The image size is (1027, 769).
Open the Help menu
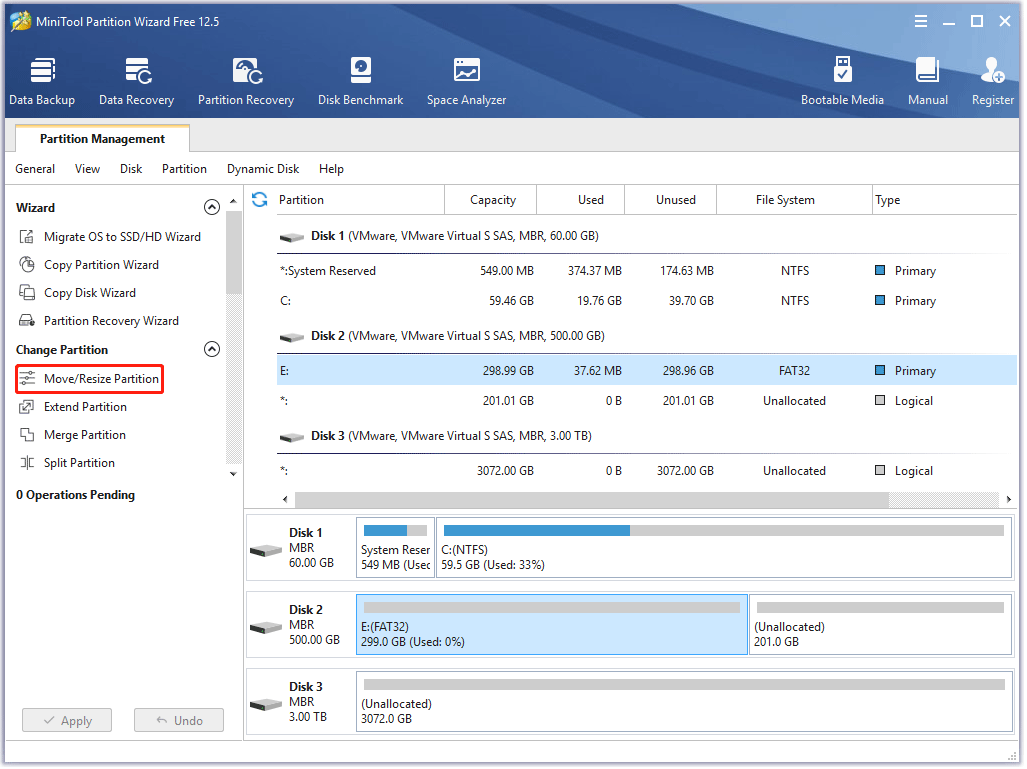(332, 169)
